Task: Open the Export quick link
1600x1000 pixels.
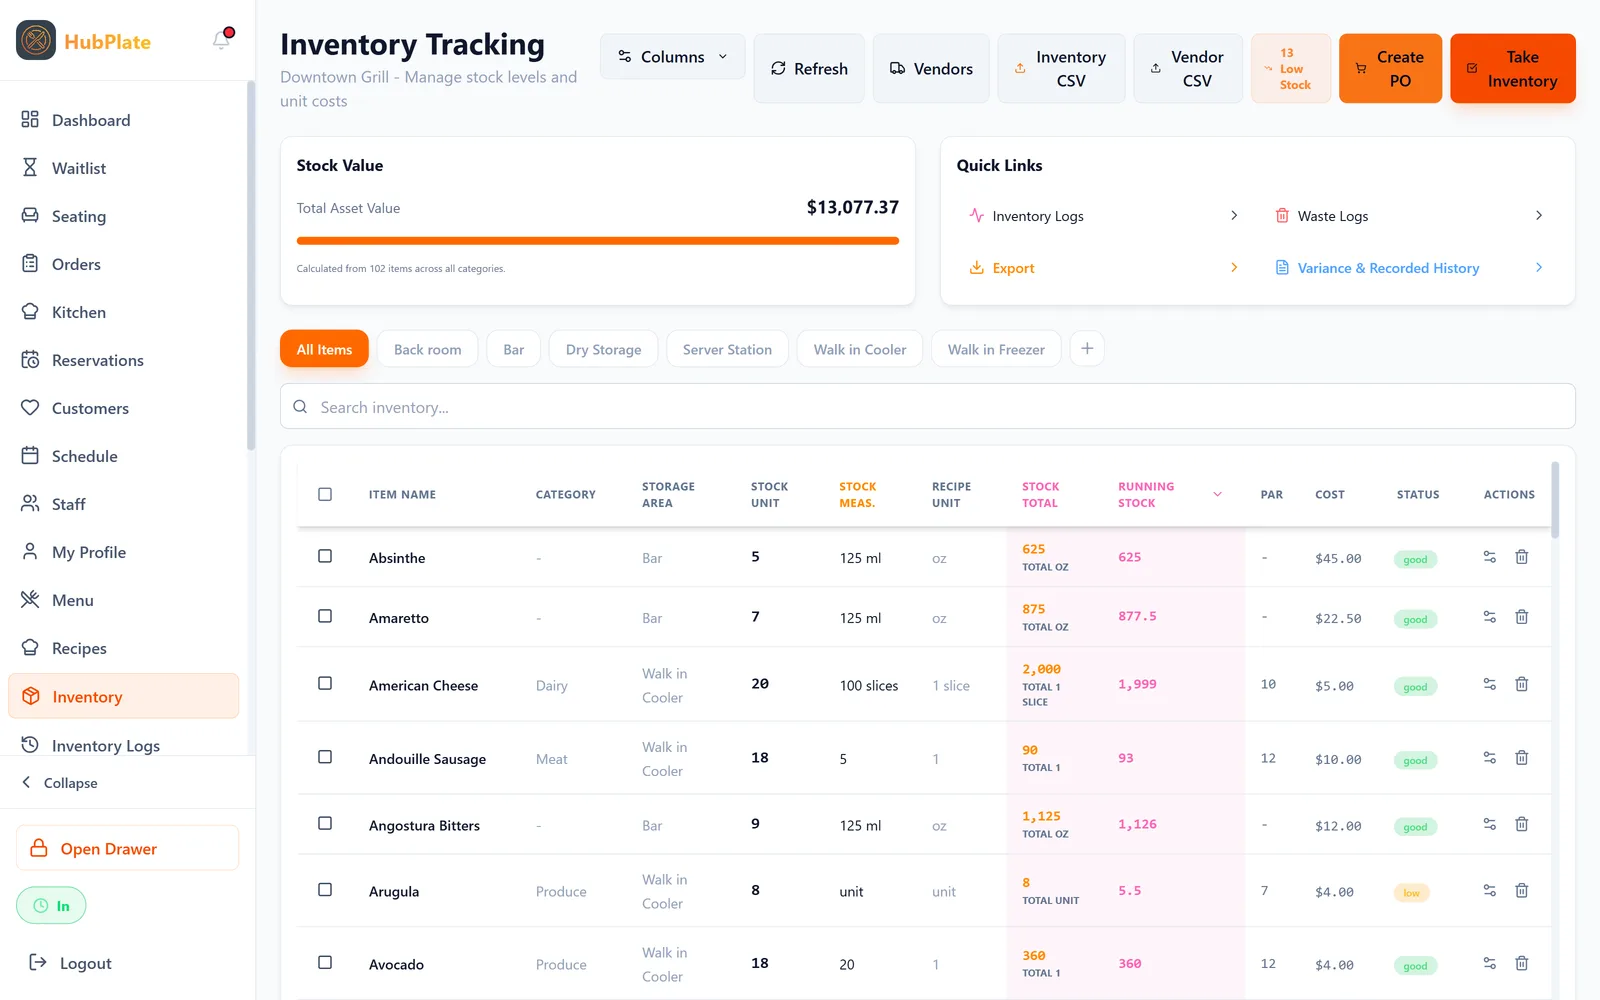Action: [1105, 268]
